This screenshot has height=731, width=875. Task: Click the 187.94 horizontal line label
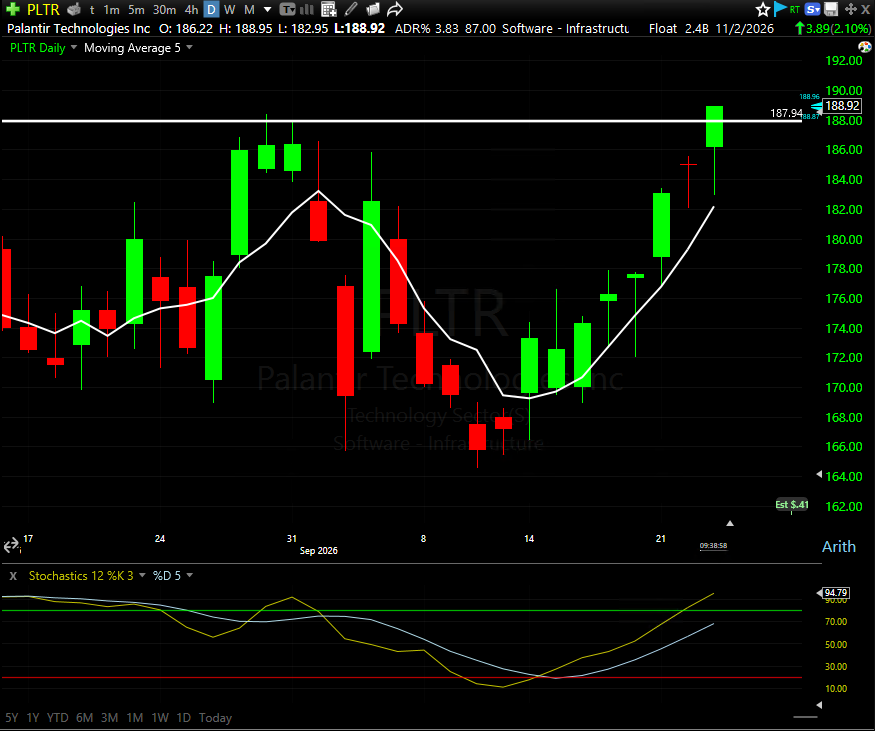click(786, 113)
